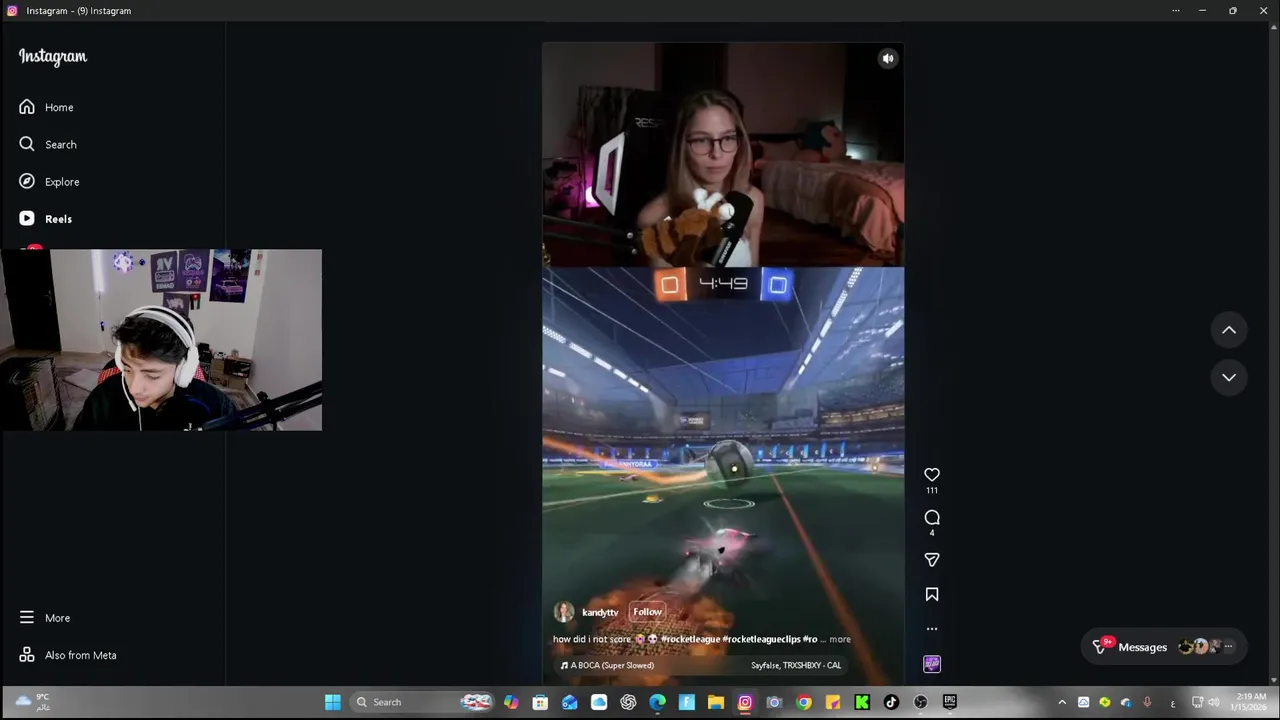
Task: Open the #rocketleagueclips hashtag
Action: pyautogui.click(x=762, y=639)
